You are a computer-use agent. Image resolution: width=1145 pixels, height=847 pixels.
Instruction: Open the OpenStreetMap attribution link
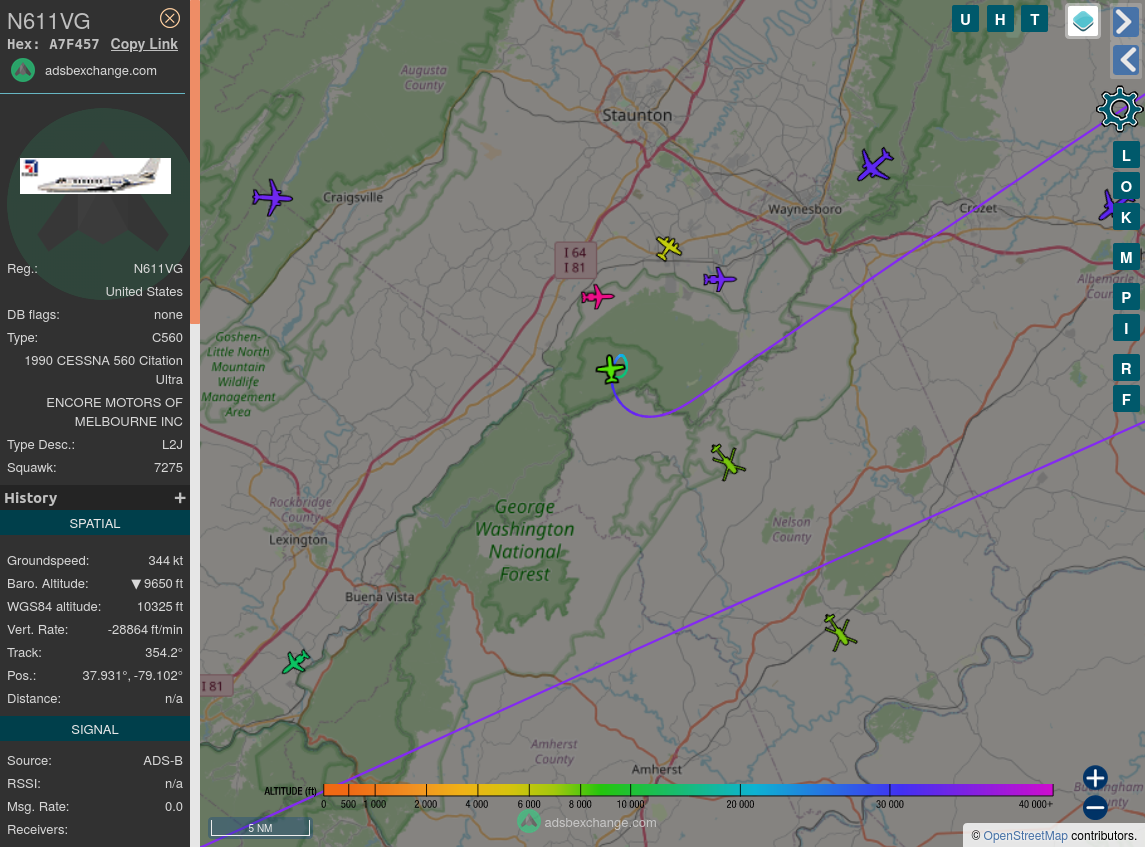[x=1025, y=836]
